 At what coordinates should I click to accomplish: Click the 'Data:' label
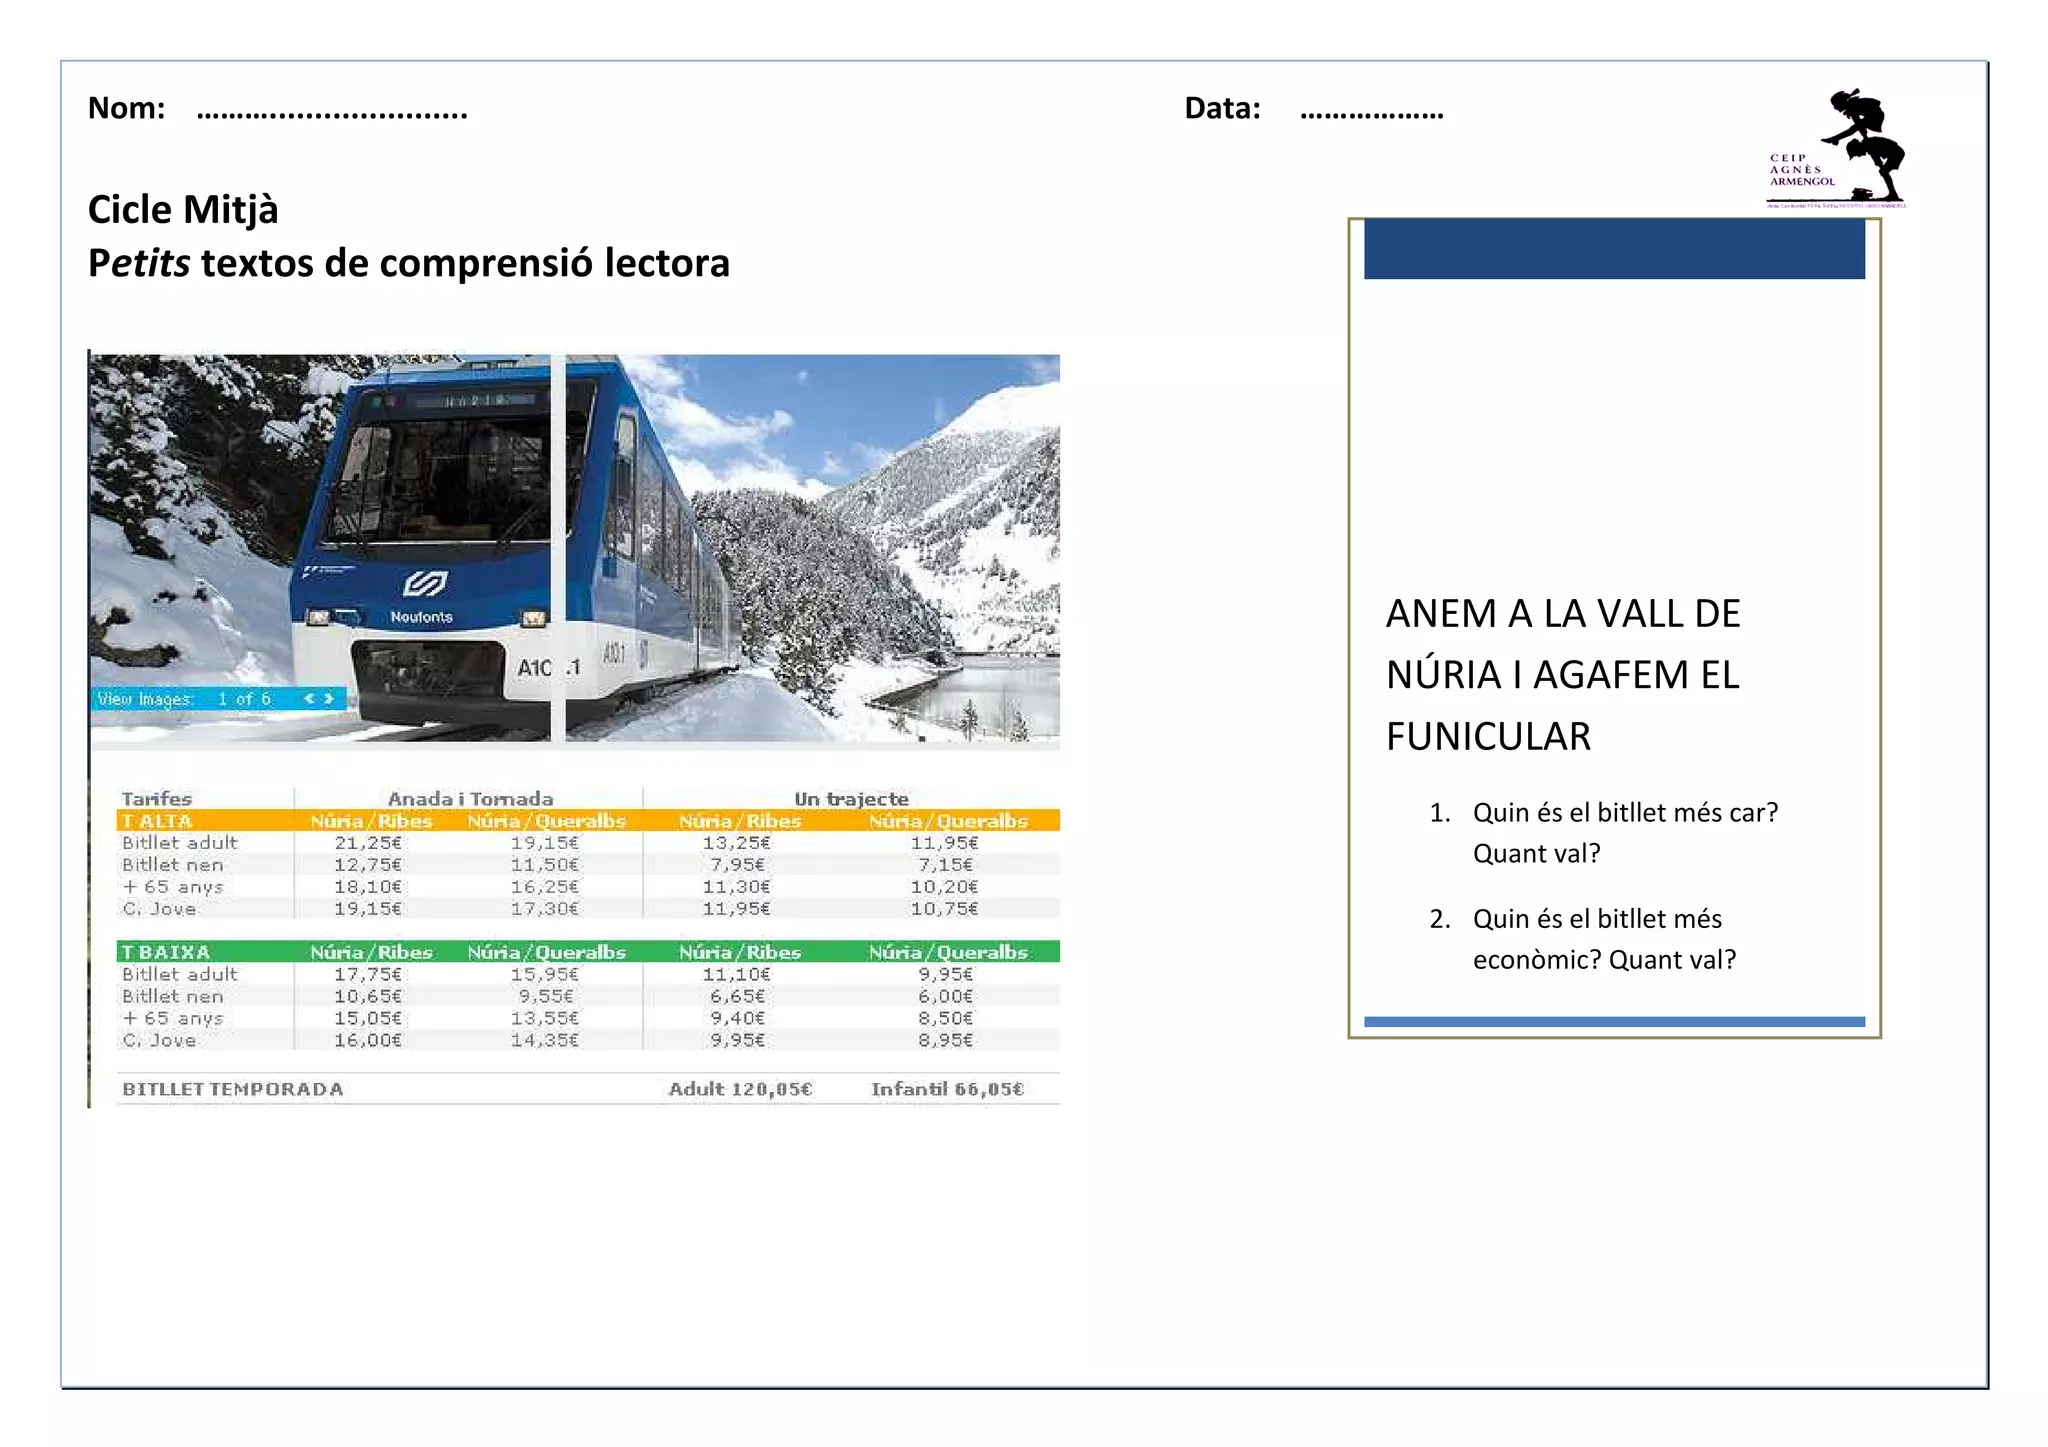[x=1223, y=108]
